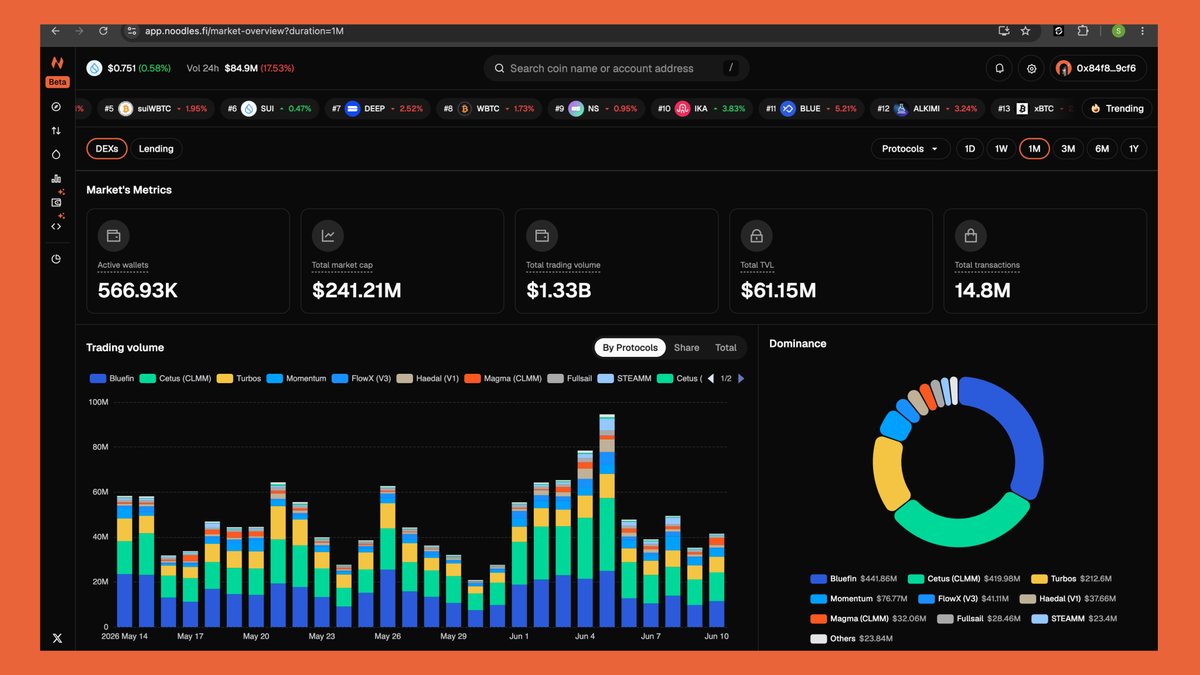
Task: Select the 3M duration
Action: point(1068,149)
